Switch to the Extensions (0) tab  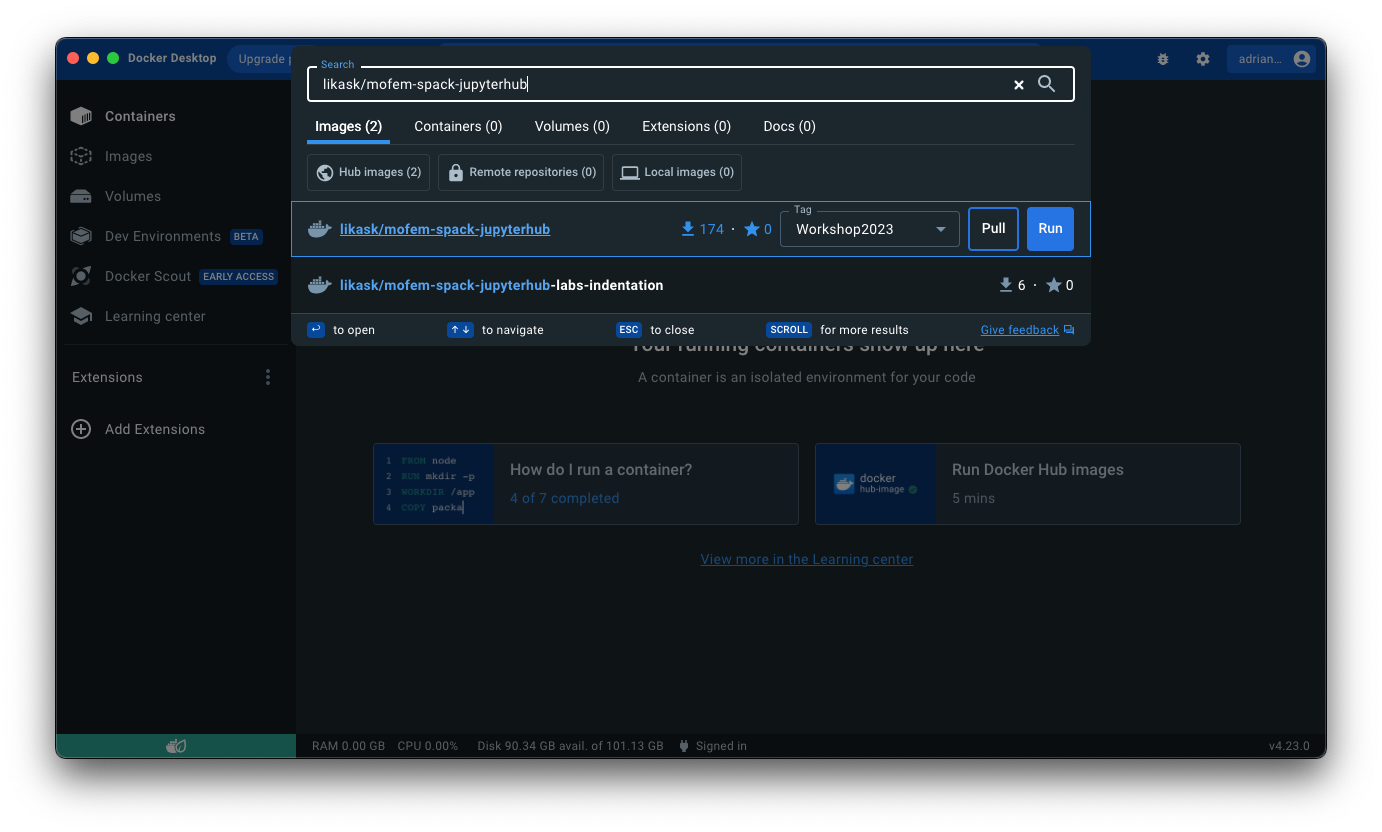coord(686,126)
